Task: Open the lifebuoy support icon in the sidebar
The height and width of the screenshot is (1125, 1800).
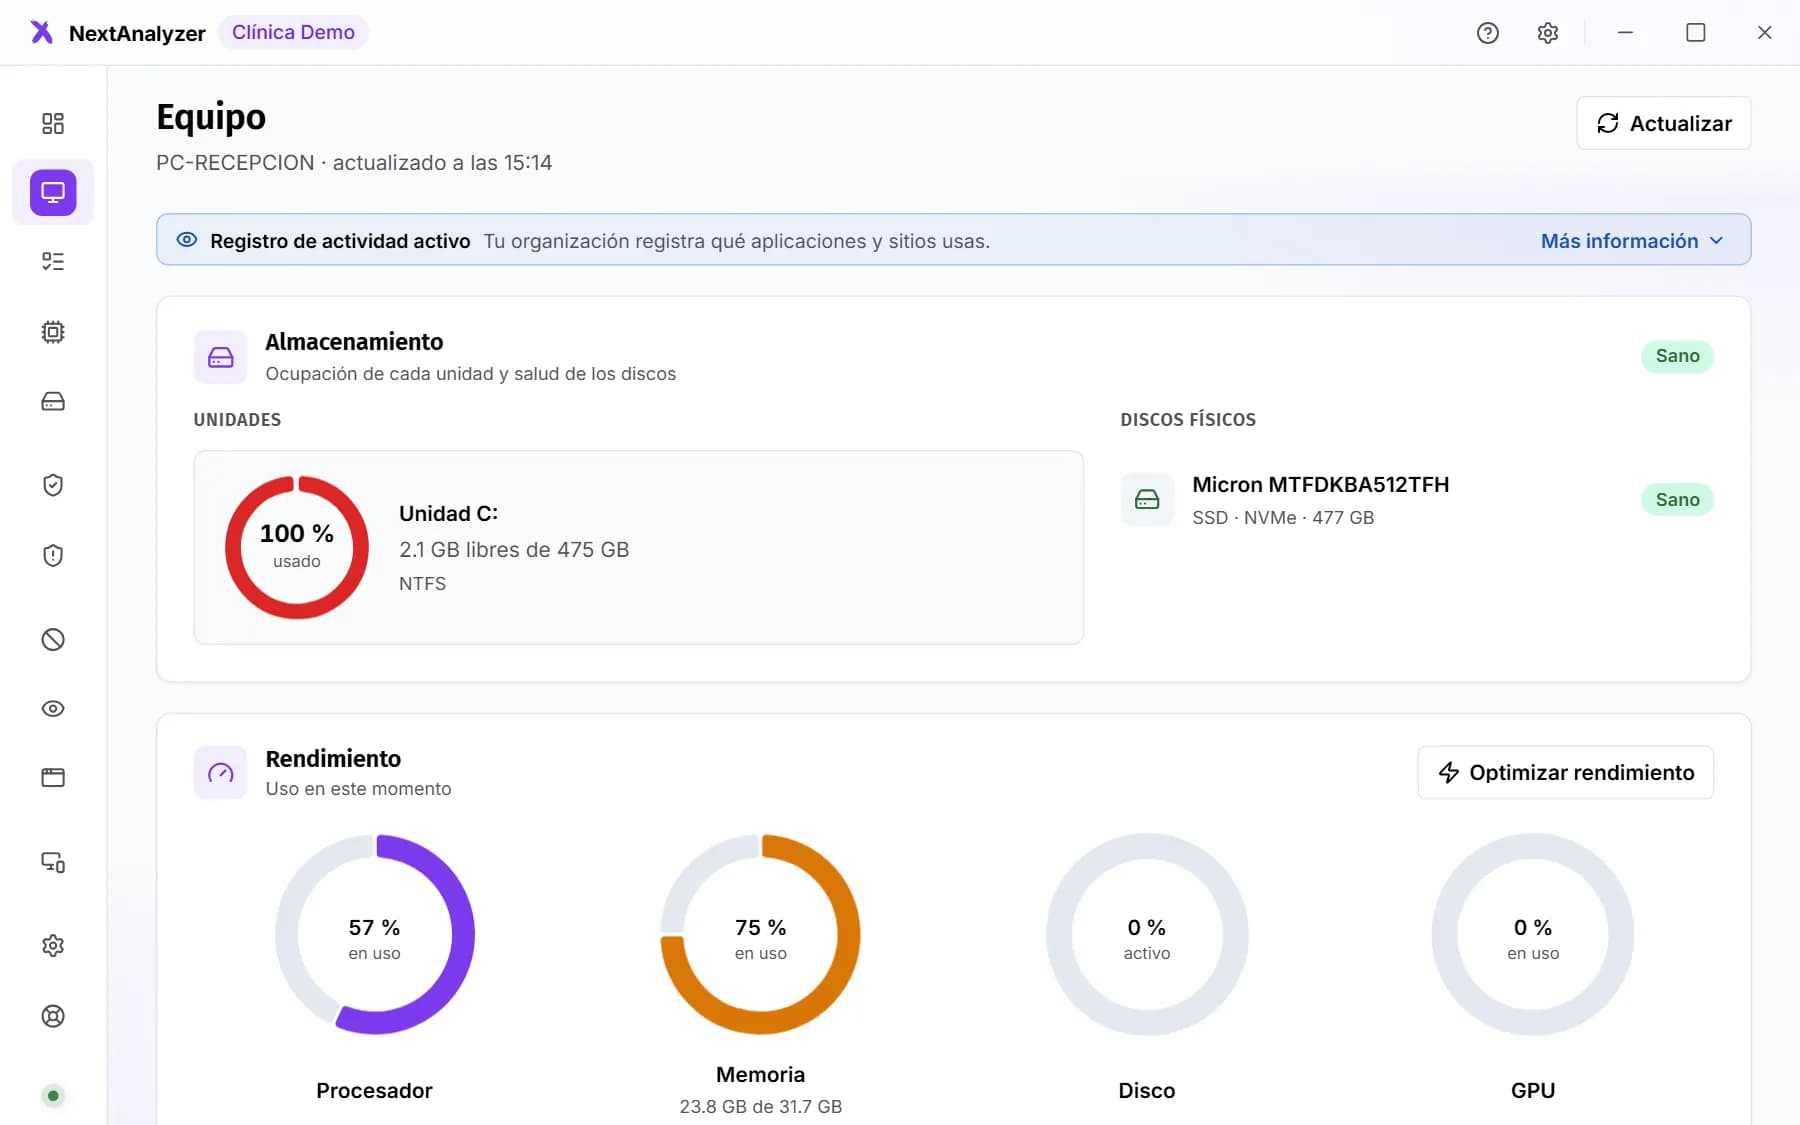Action: [x=53, y=1016]
